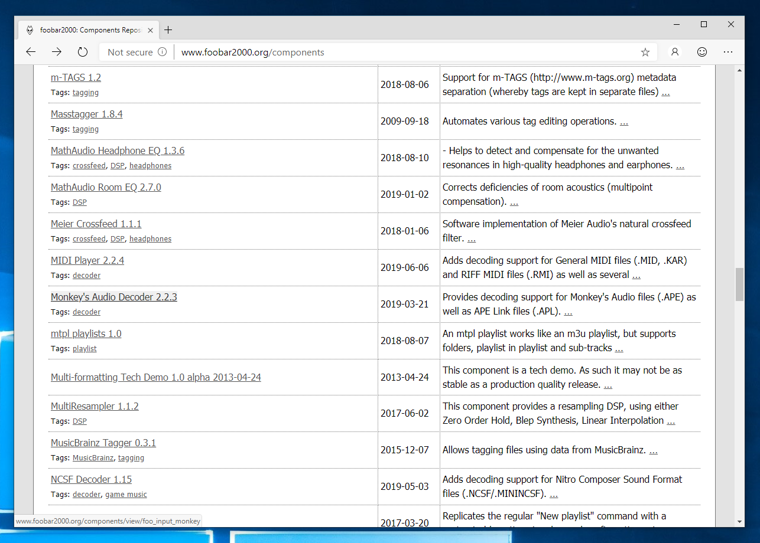This screenshot has height=543, width=760.
Task: Select the date 2019-06-06 for MIDI Player
Action: coord(404,268)
